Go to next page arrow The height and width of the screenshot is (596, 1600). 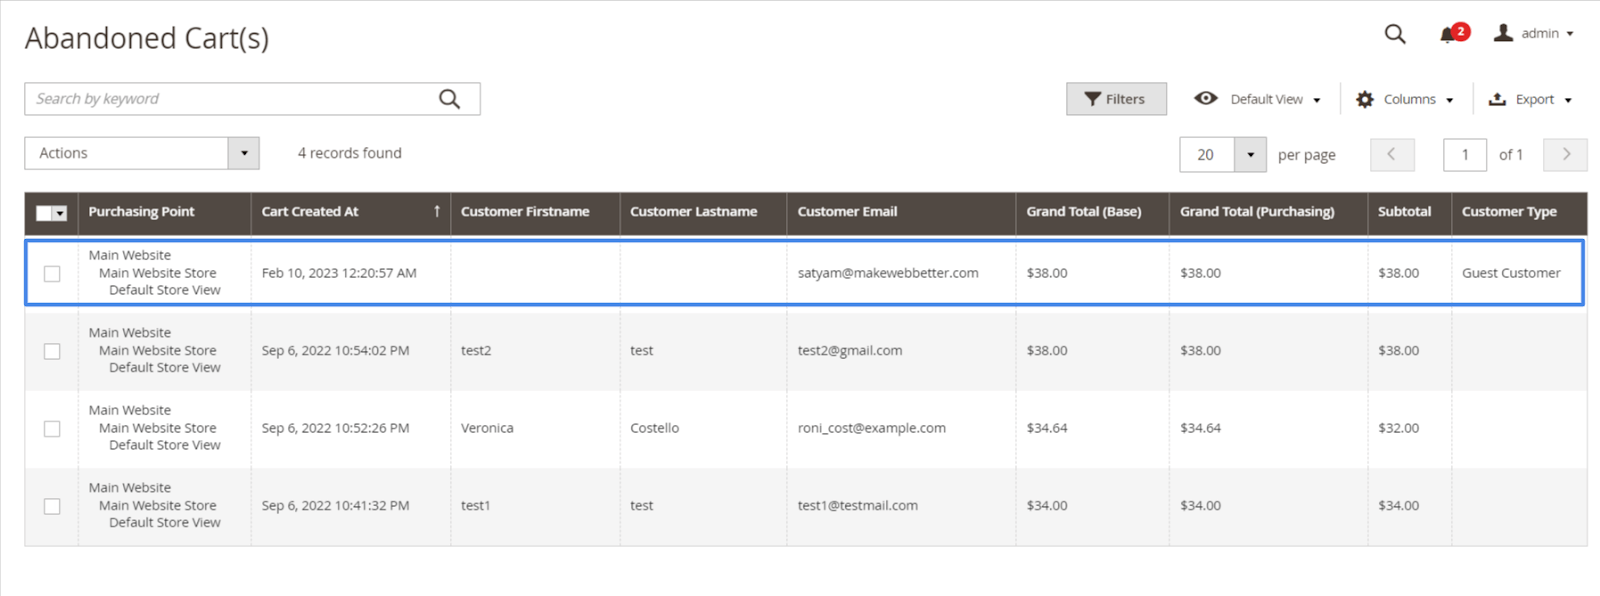[1565, 154]
